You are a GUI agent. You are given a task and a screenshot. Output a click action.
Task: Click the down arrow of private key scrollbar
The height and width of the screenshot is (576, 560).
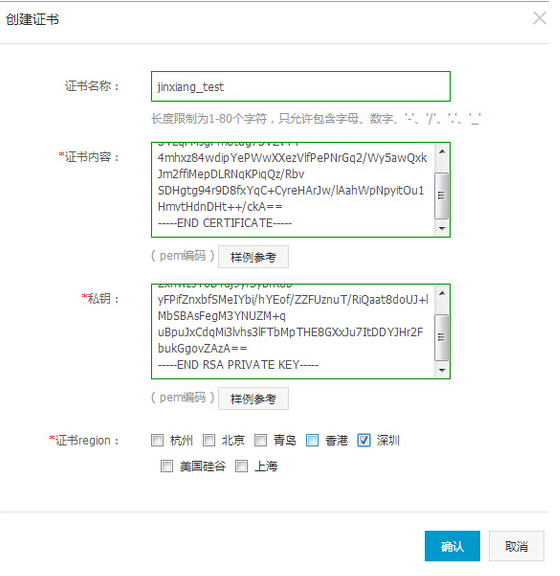point(442,370)
